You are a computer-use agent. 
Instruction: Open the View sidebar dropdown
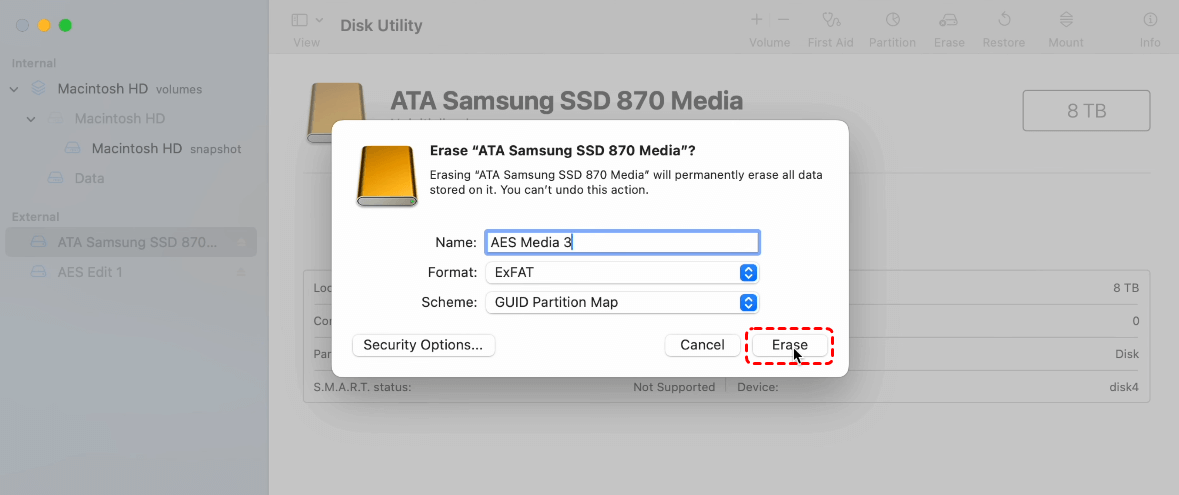[x=307, y=20]
